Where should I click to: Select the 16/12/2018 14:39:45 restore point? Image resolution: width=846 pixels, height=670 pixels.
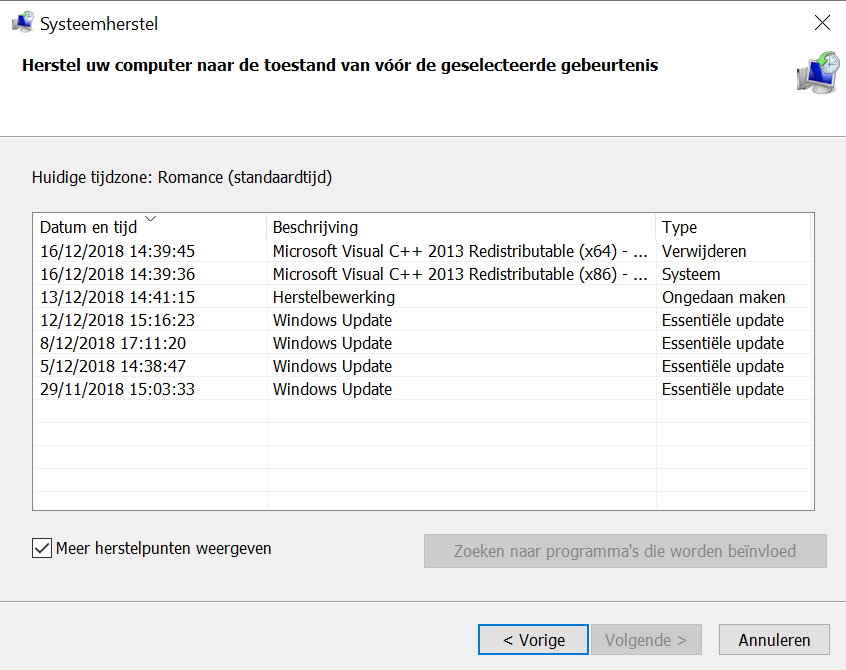pos(422,251)
